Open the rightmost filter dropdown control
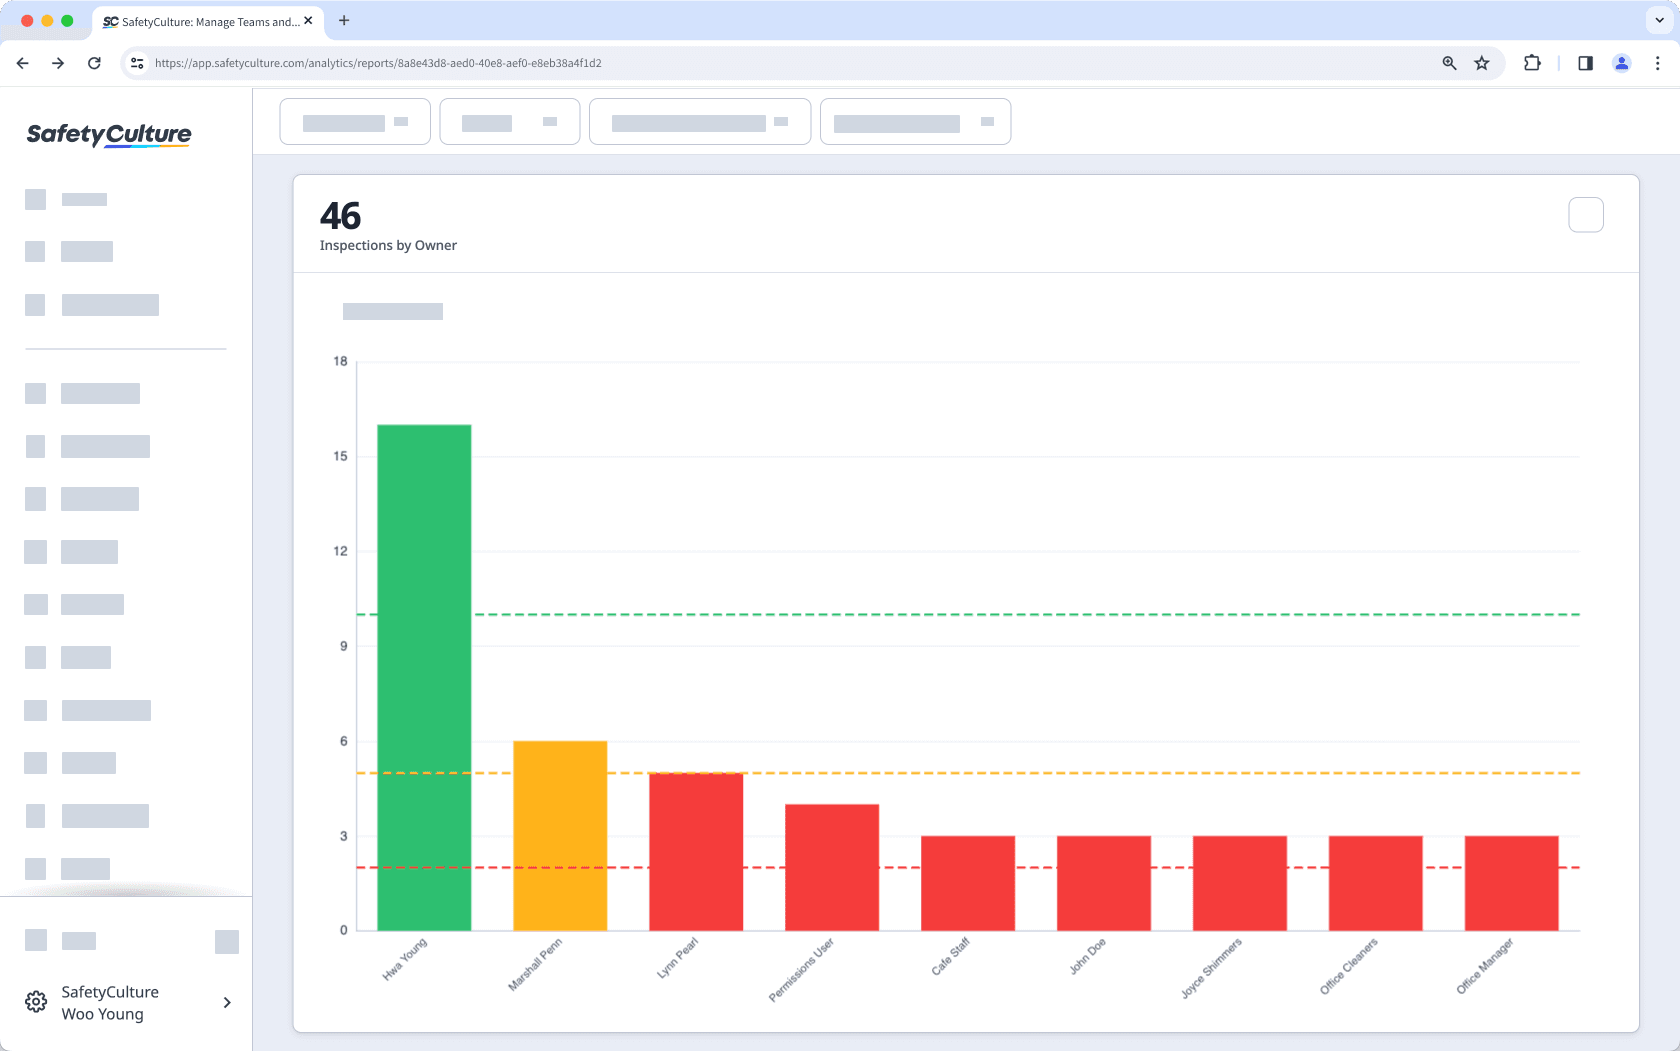The image size is (1680, 1051). click(x=914, y=121)
